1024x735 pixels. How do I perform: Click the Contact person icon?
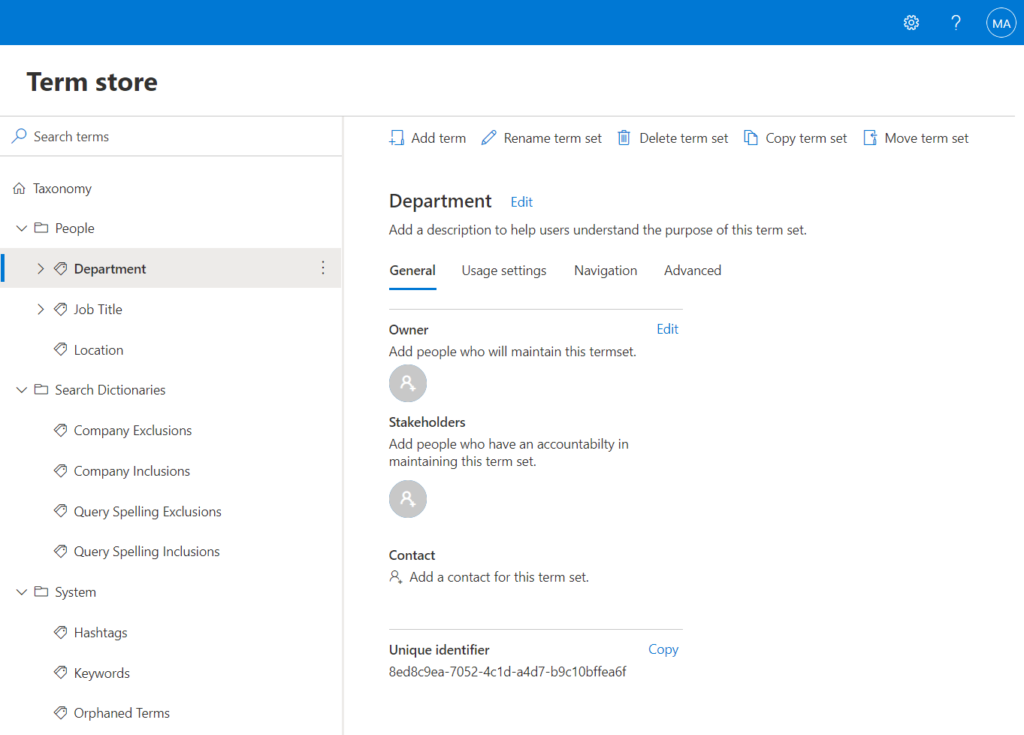pos(395,577)
